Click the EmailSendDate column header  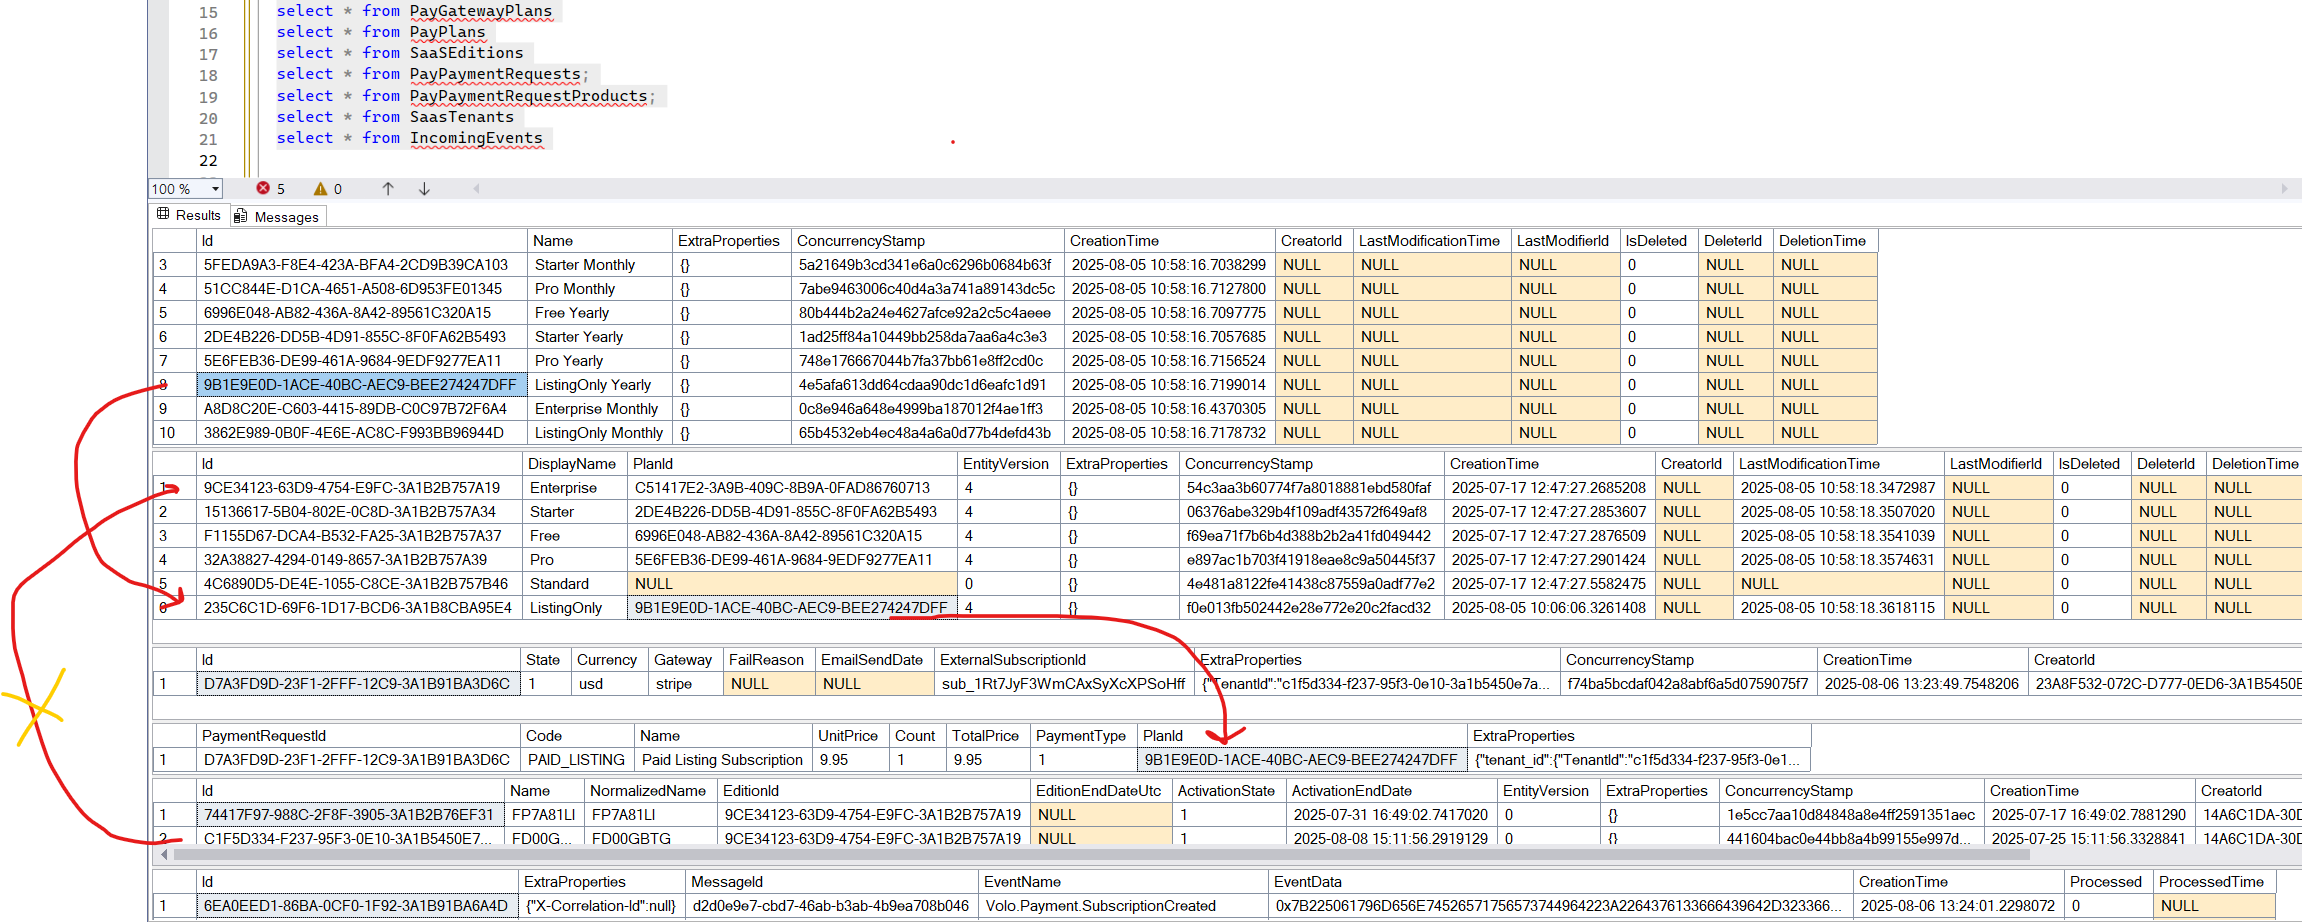point(875,660)
